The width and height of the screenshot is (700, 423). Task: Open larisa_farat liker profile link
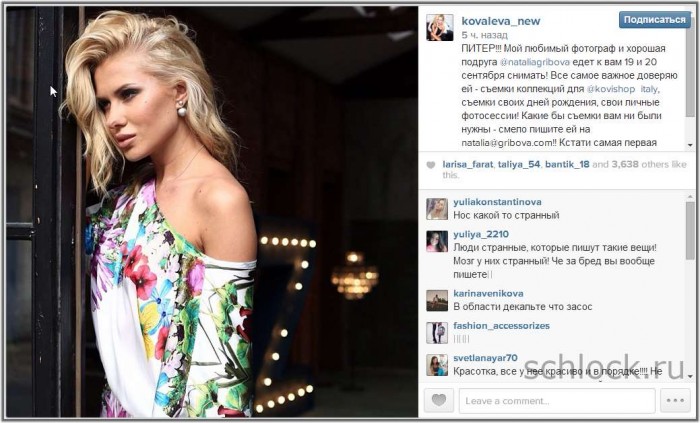468,164
